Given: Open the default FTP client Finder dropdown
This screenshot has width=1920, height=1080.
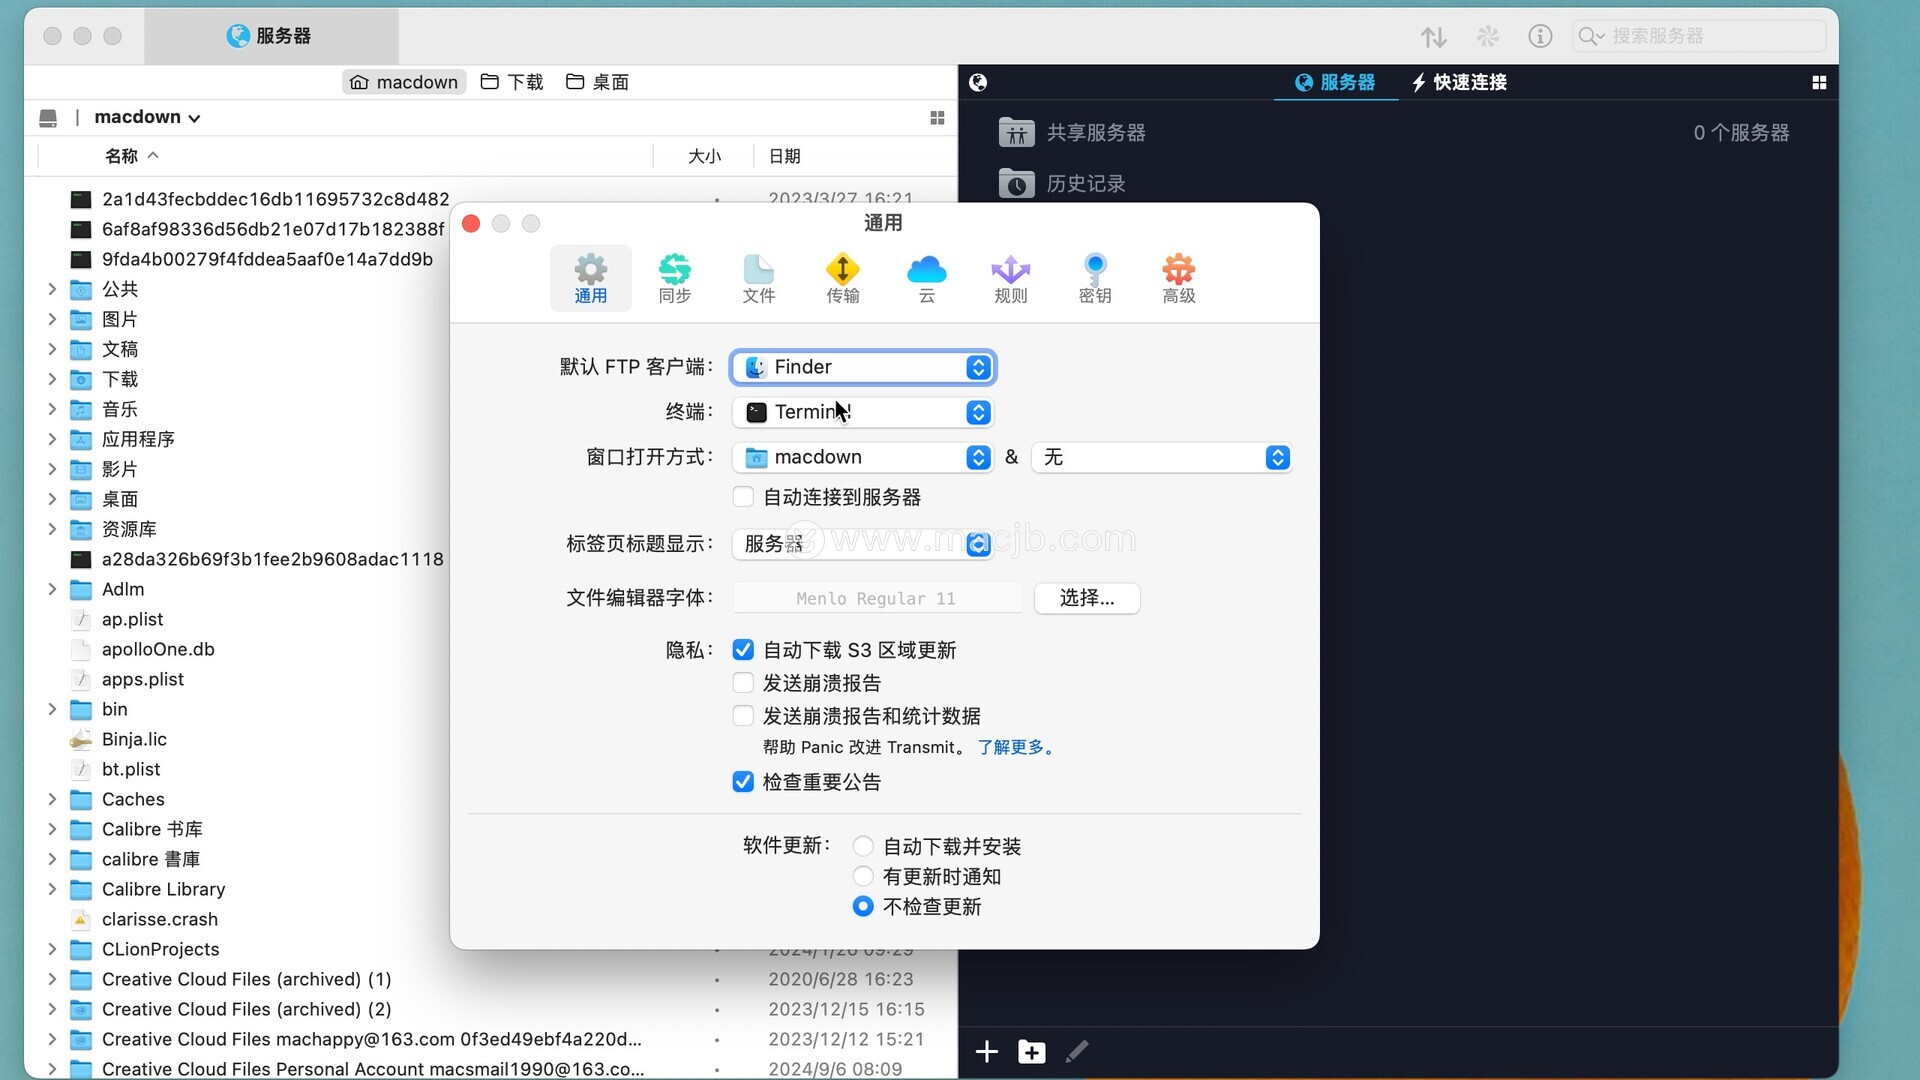Looking at the screenshot, I should click(863, 367).
